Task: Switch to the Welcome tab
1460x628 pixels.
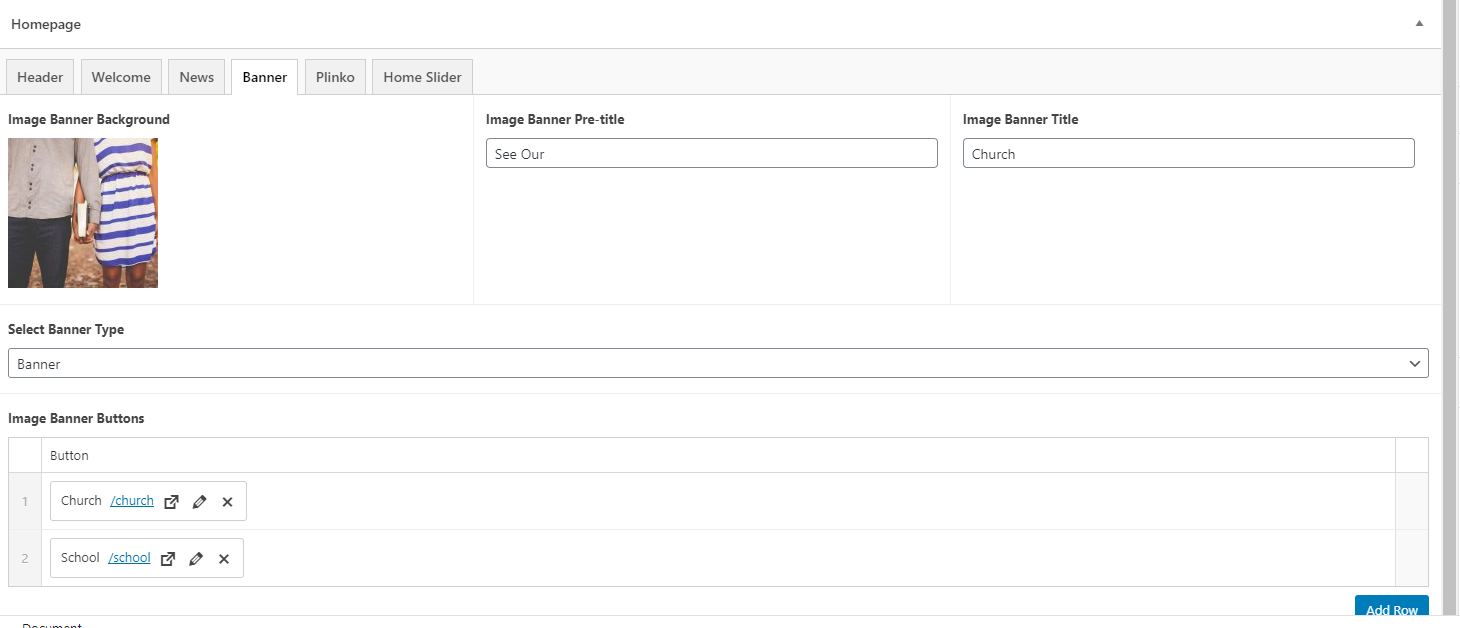Action: [x=121, y=77]
